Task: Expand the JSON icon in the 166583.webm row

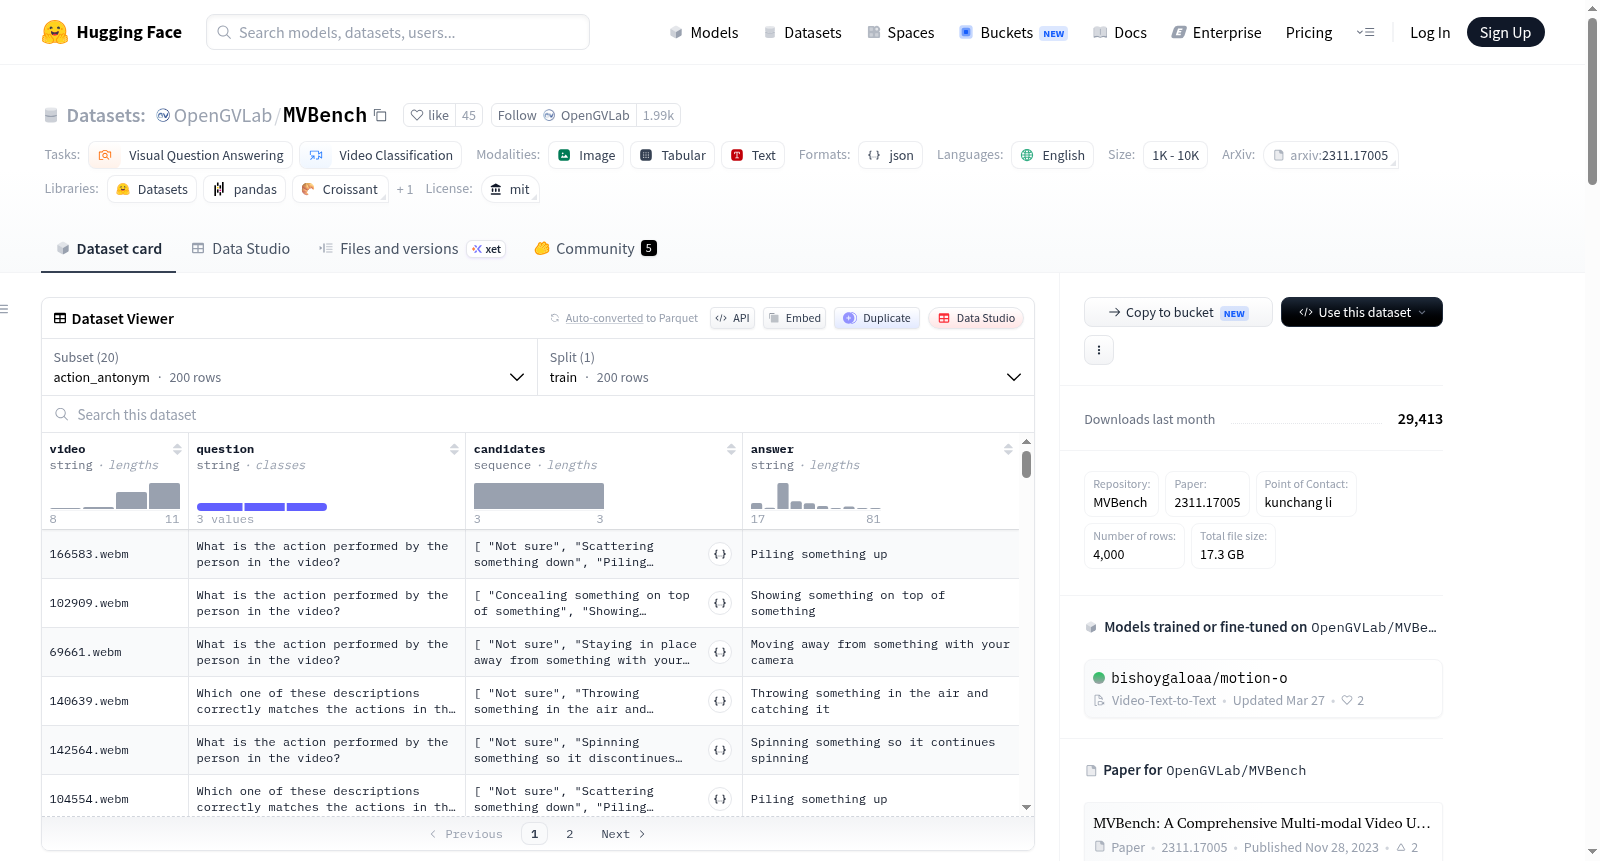Action: 720,554
